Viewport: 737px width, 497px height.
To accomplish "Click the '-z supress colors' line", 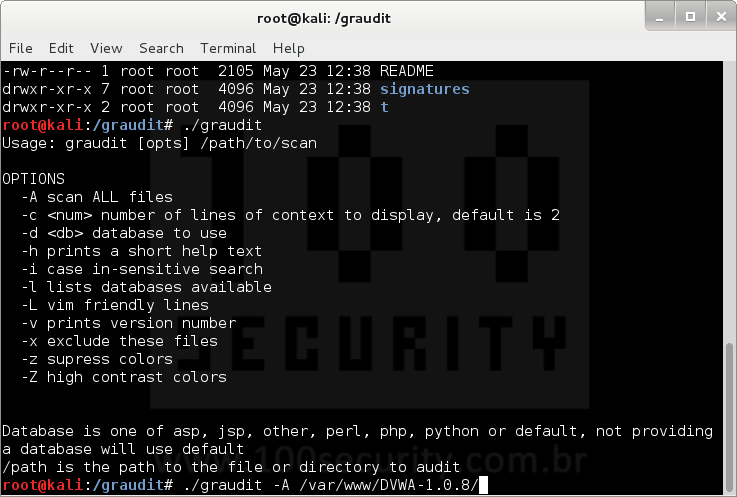I will pyautogui.click(x=97, y=359).
